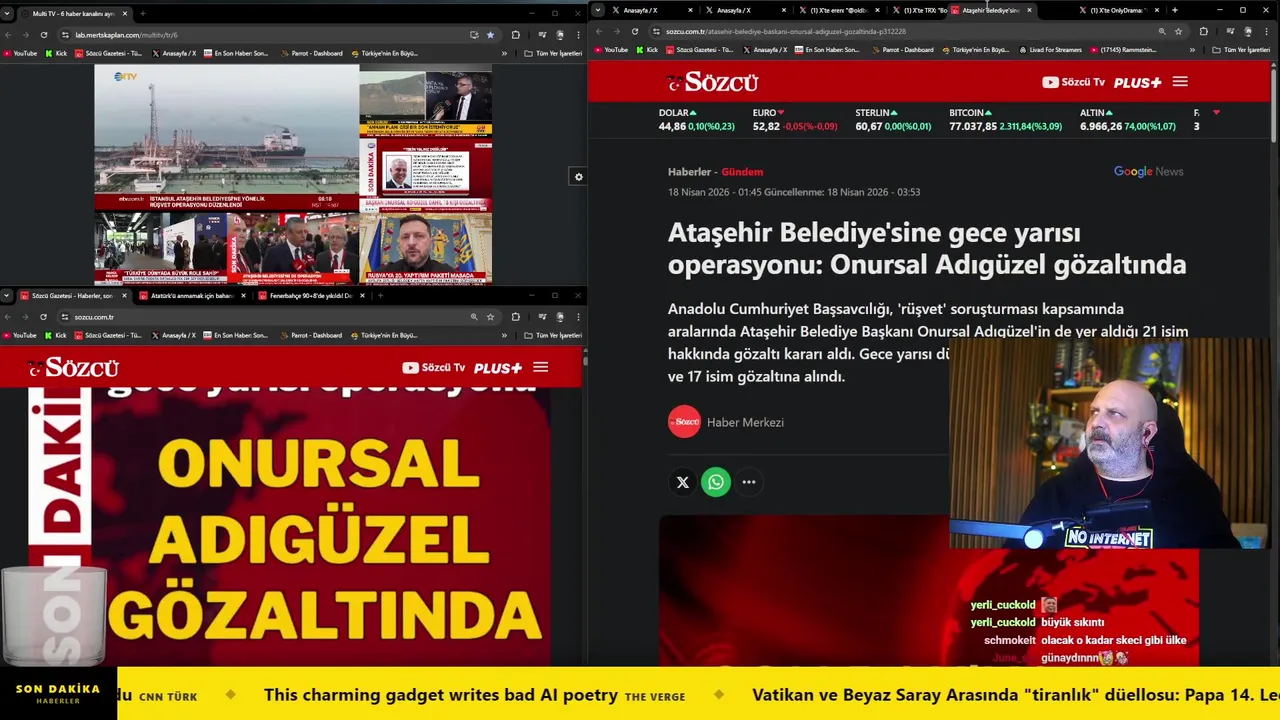Click Sözcü logo in article window header
Screen dimensions: 1280x720
[713, 82]
